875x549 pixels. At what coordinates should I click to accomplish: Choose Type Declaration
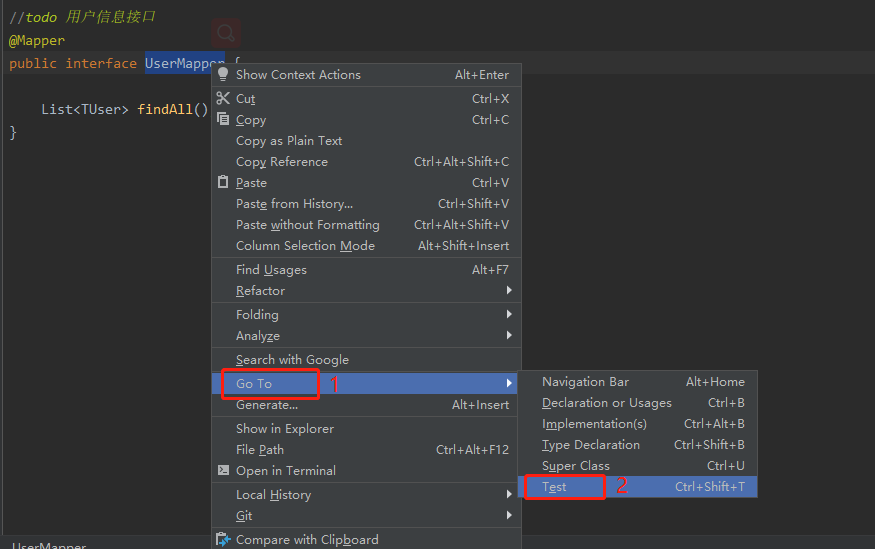[x=638, y=445]
